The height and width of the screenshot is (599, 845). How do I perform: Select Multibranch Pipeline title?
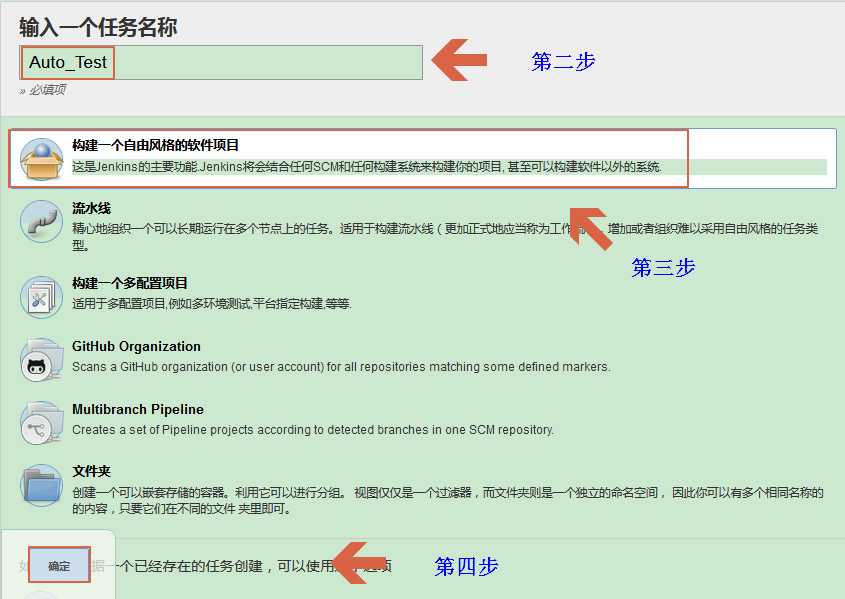click(138, 409)
